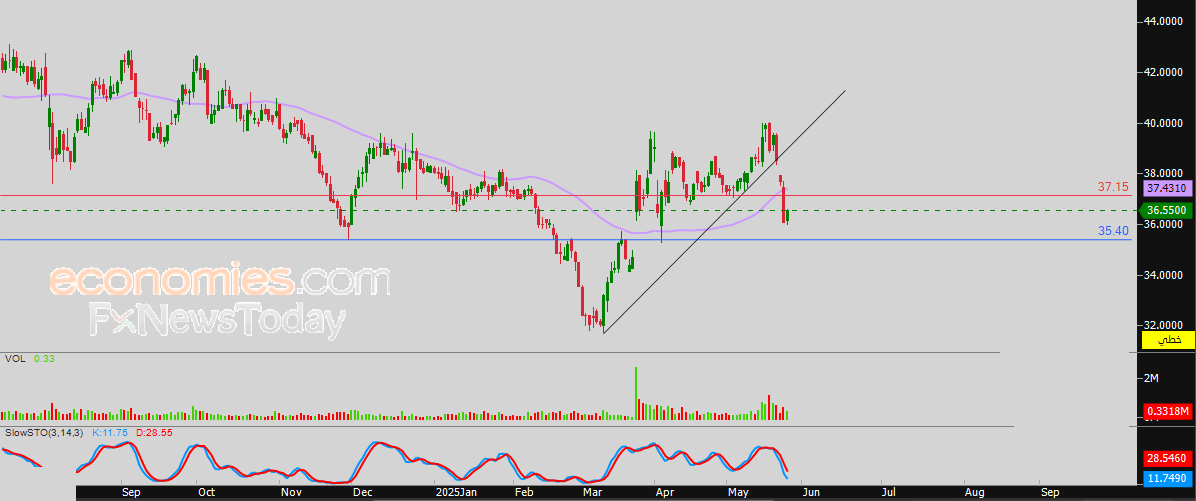Click the yellow خطي chart-type label

(1168, 340)
